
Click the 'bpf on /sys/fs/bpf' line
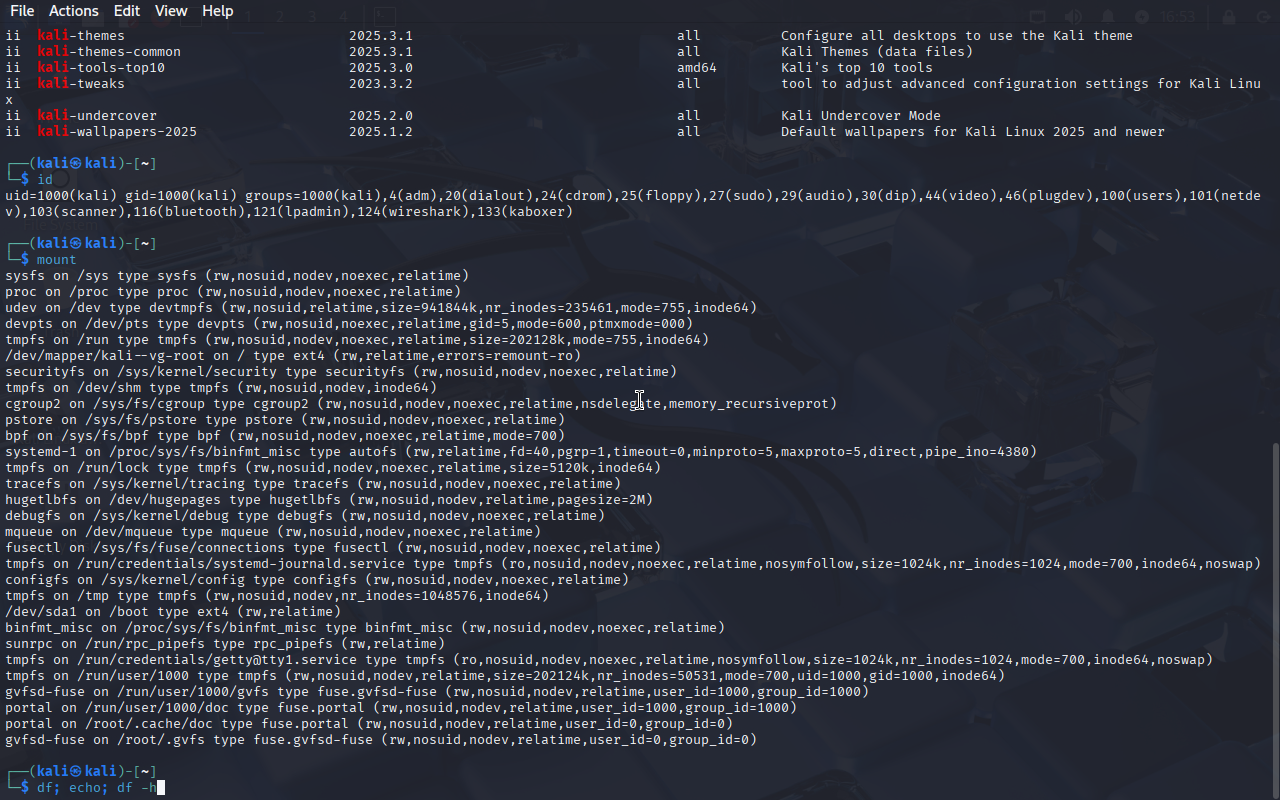pyautogui.click(x=285, y=436)
